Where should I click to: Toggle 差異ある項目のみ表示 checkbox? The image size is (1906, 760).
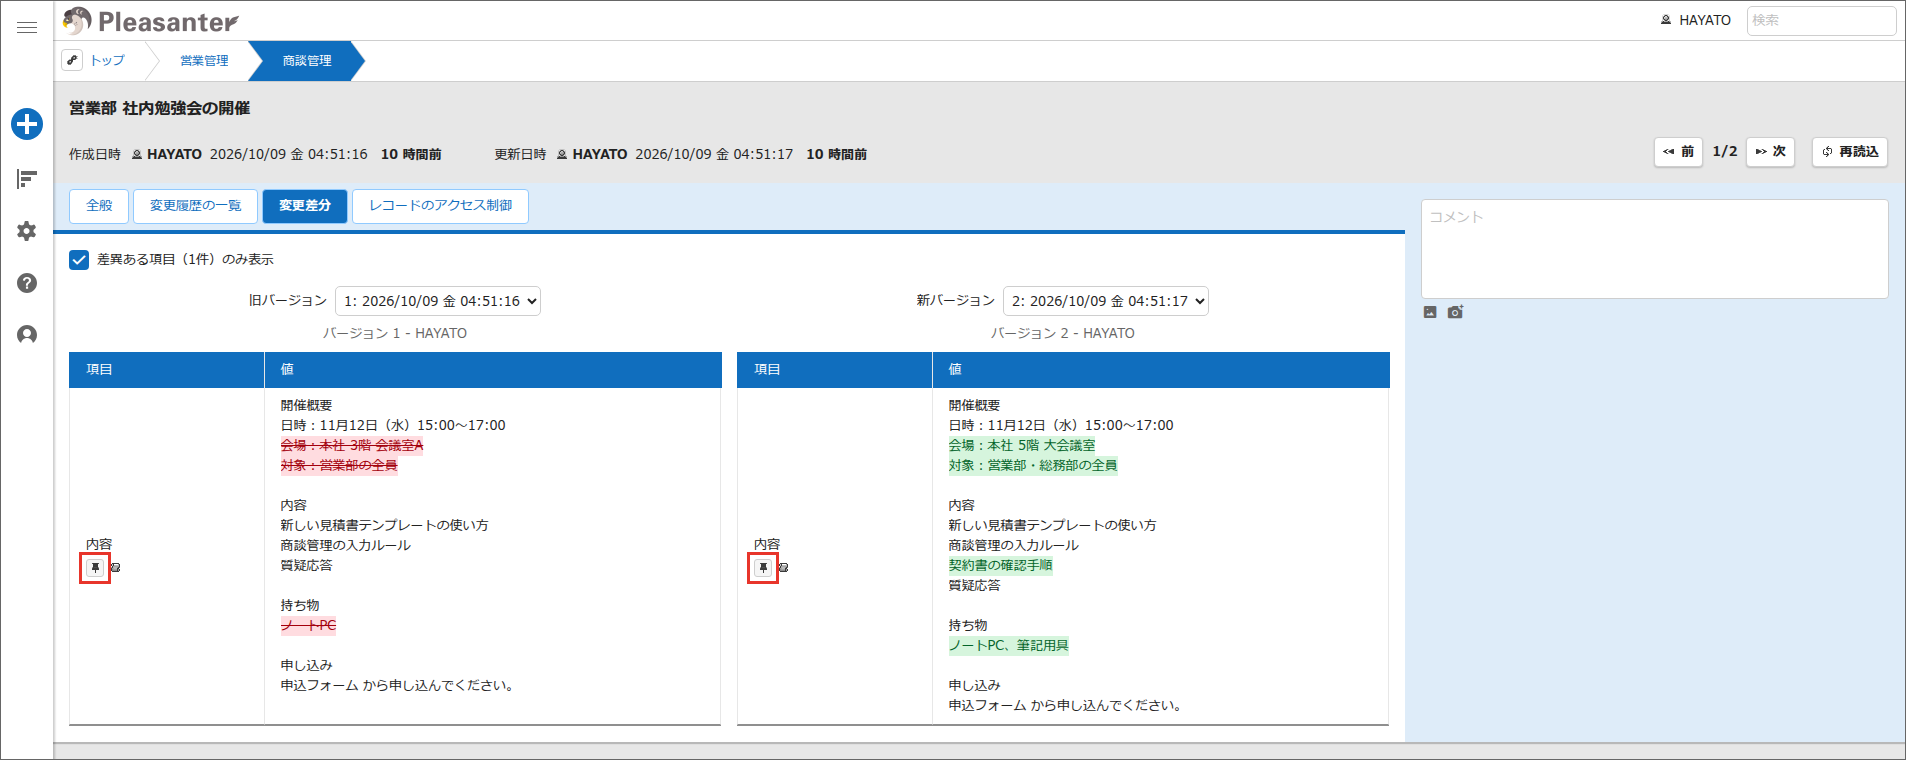click(x=79, y=260)
